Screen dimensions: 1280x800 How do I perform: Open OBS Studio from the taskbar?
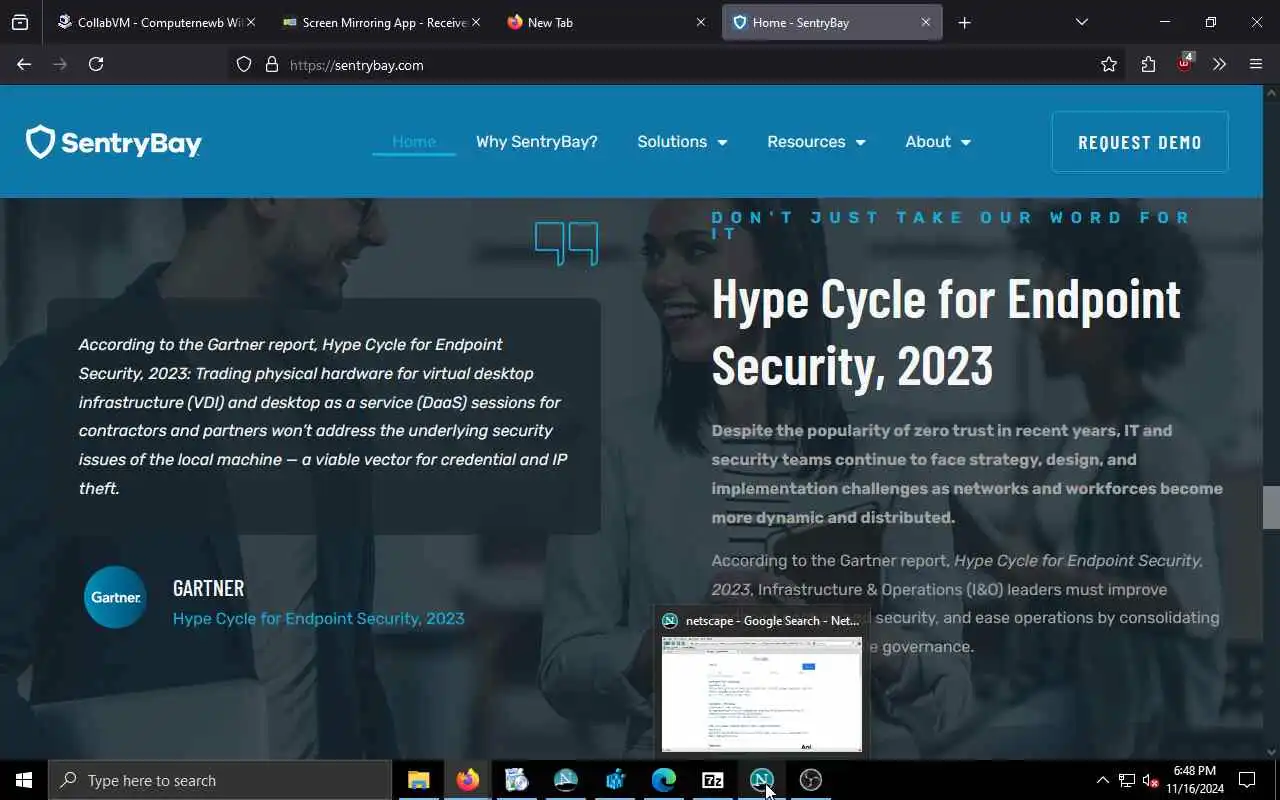click(810, 780)
